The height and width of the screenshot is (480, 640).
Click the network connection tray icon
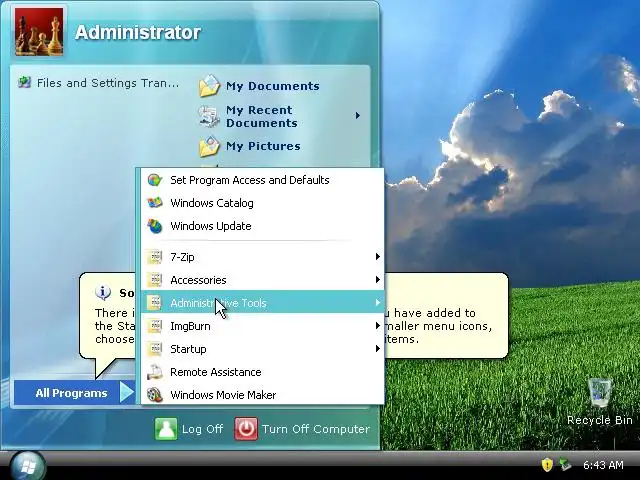[x=565, y=464]
